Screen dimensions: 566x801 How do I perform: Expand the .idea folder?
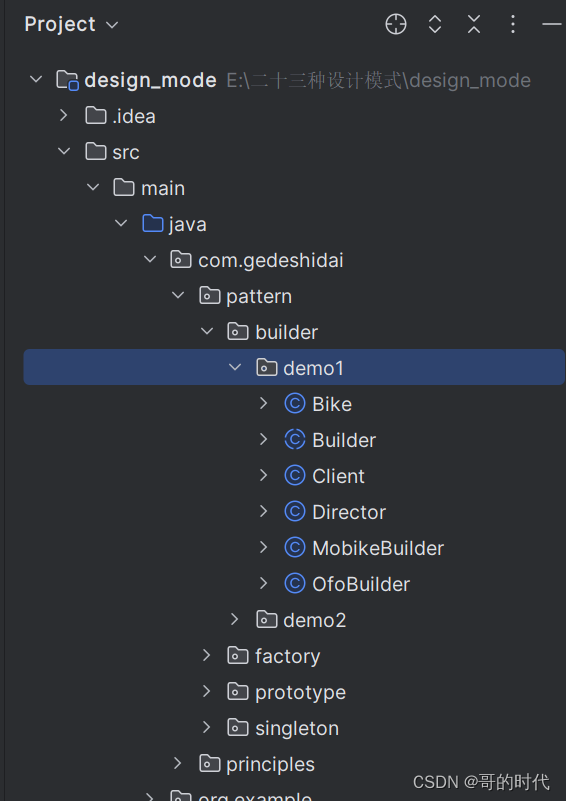63,115
